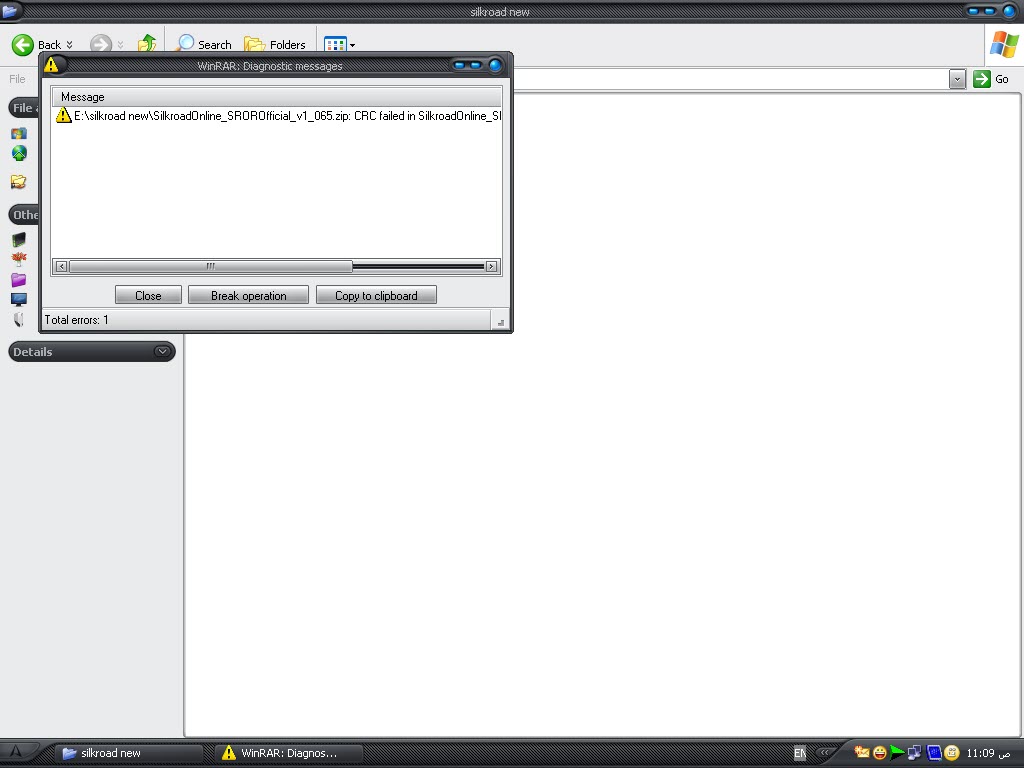Click the dark drive icon in Other Places
1024x768 pixels.
19,240
